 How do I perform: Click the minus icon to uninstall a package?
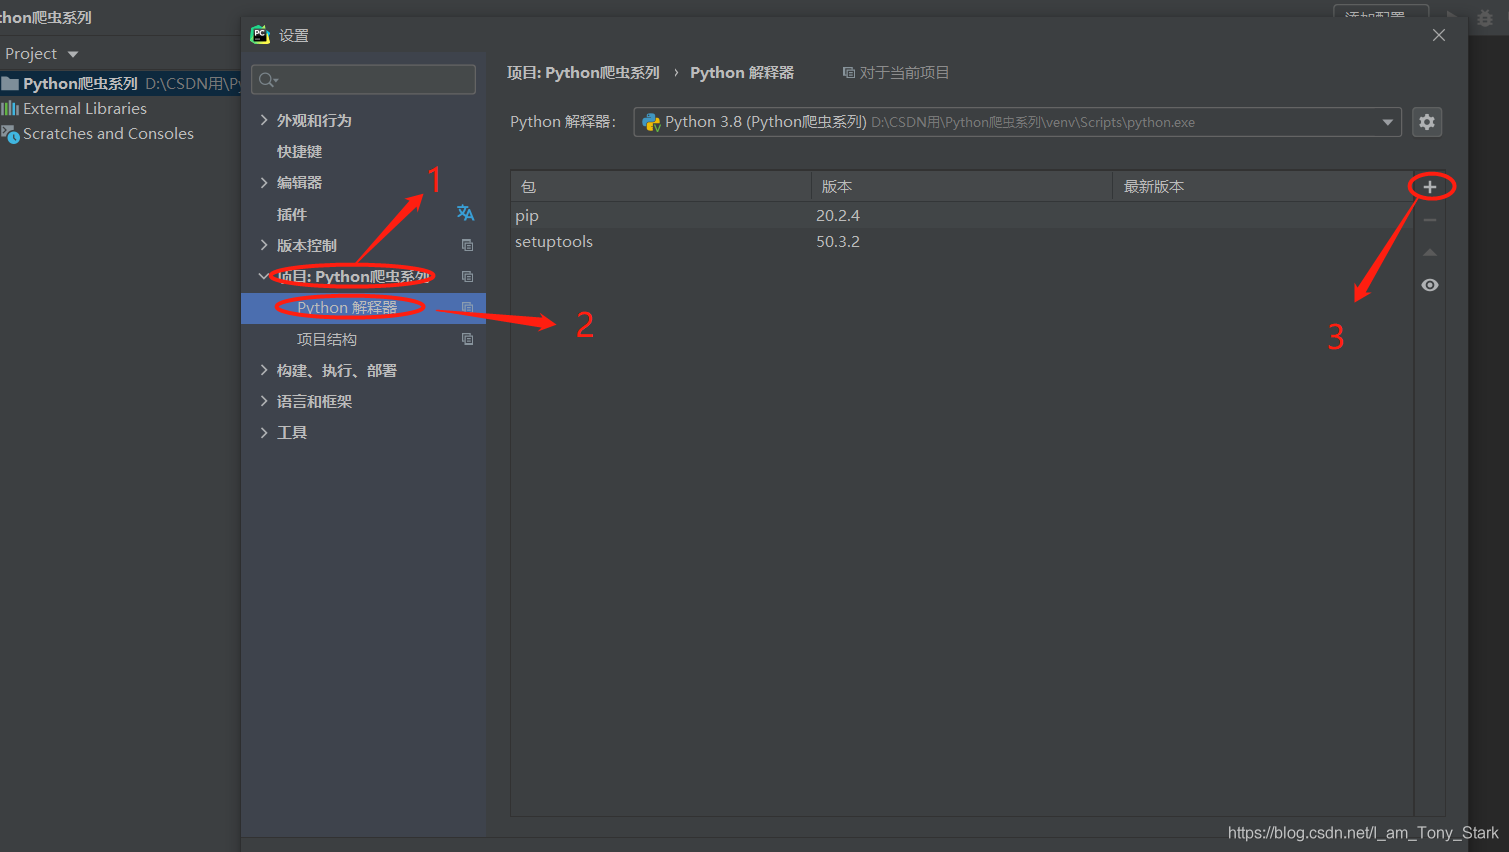1429,219
